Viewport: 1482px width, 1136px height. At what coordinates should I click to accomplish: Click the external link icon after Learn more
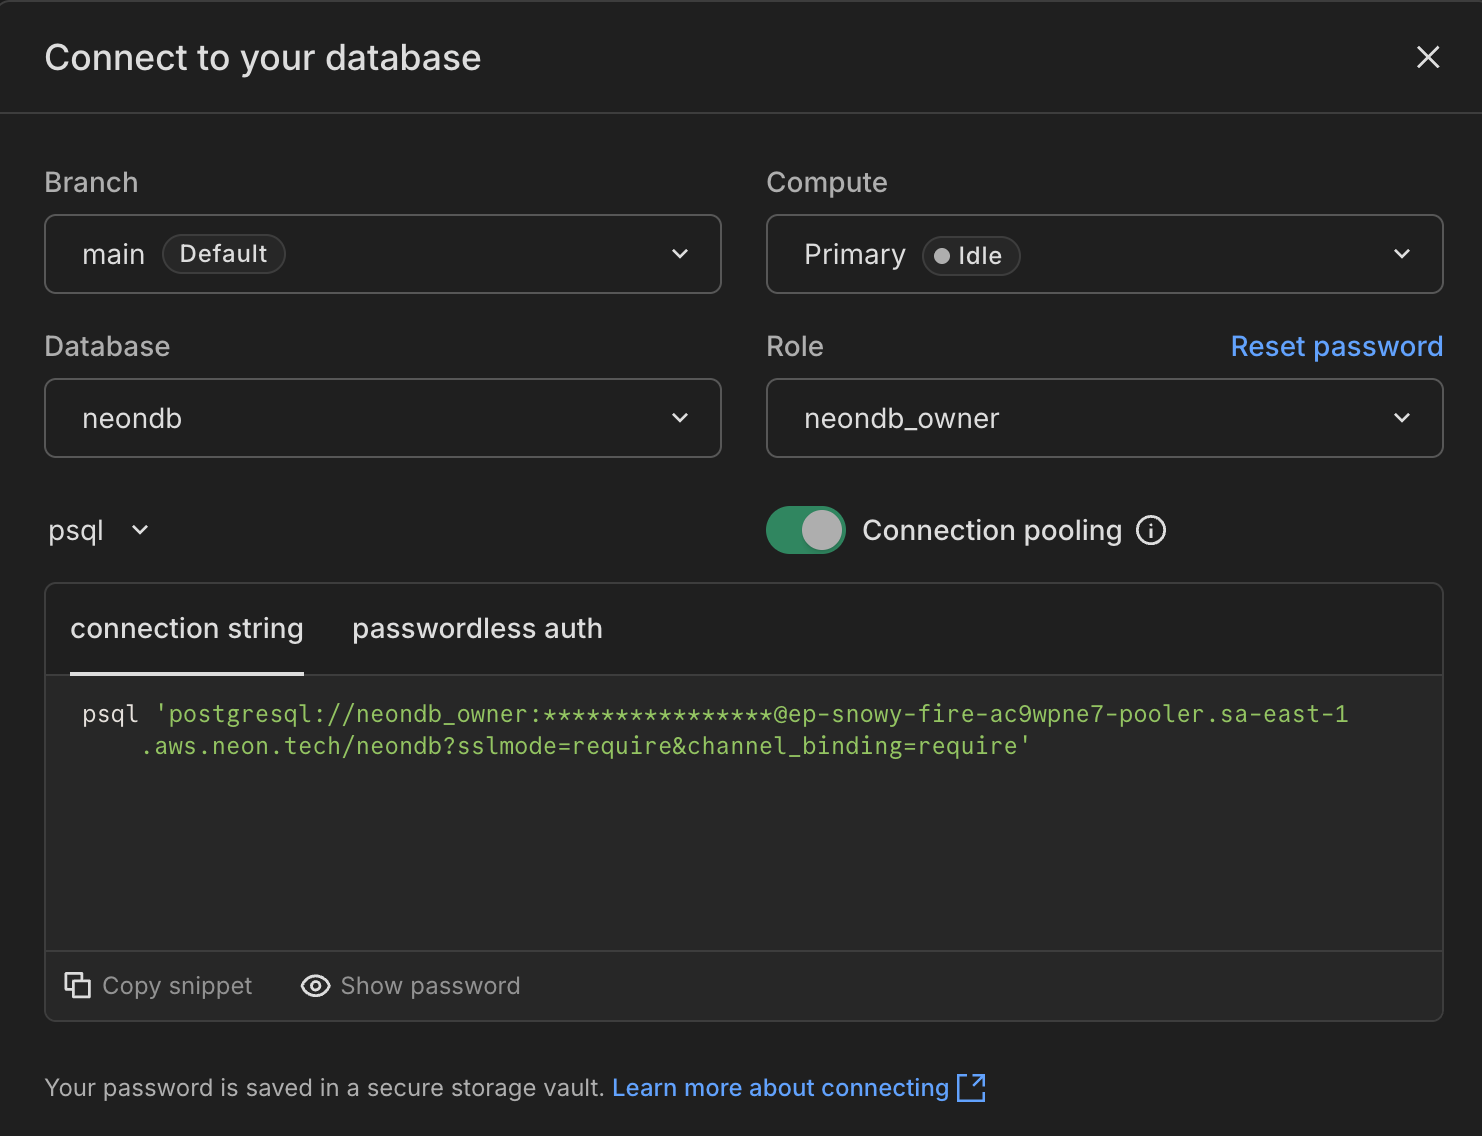(x=971, y=1088)
